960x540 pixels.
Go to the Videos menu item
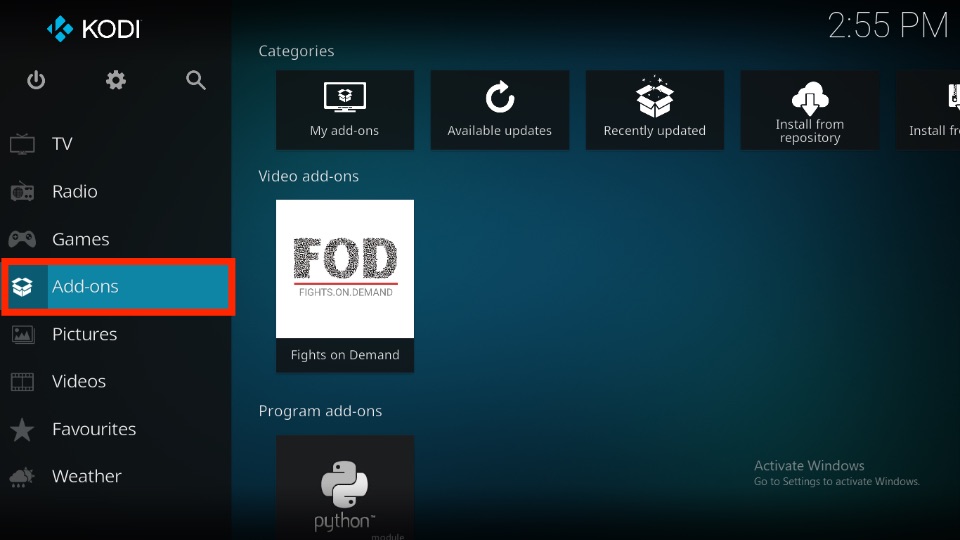[x=116, y=381]
